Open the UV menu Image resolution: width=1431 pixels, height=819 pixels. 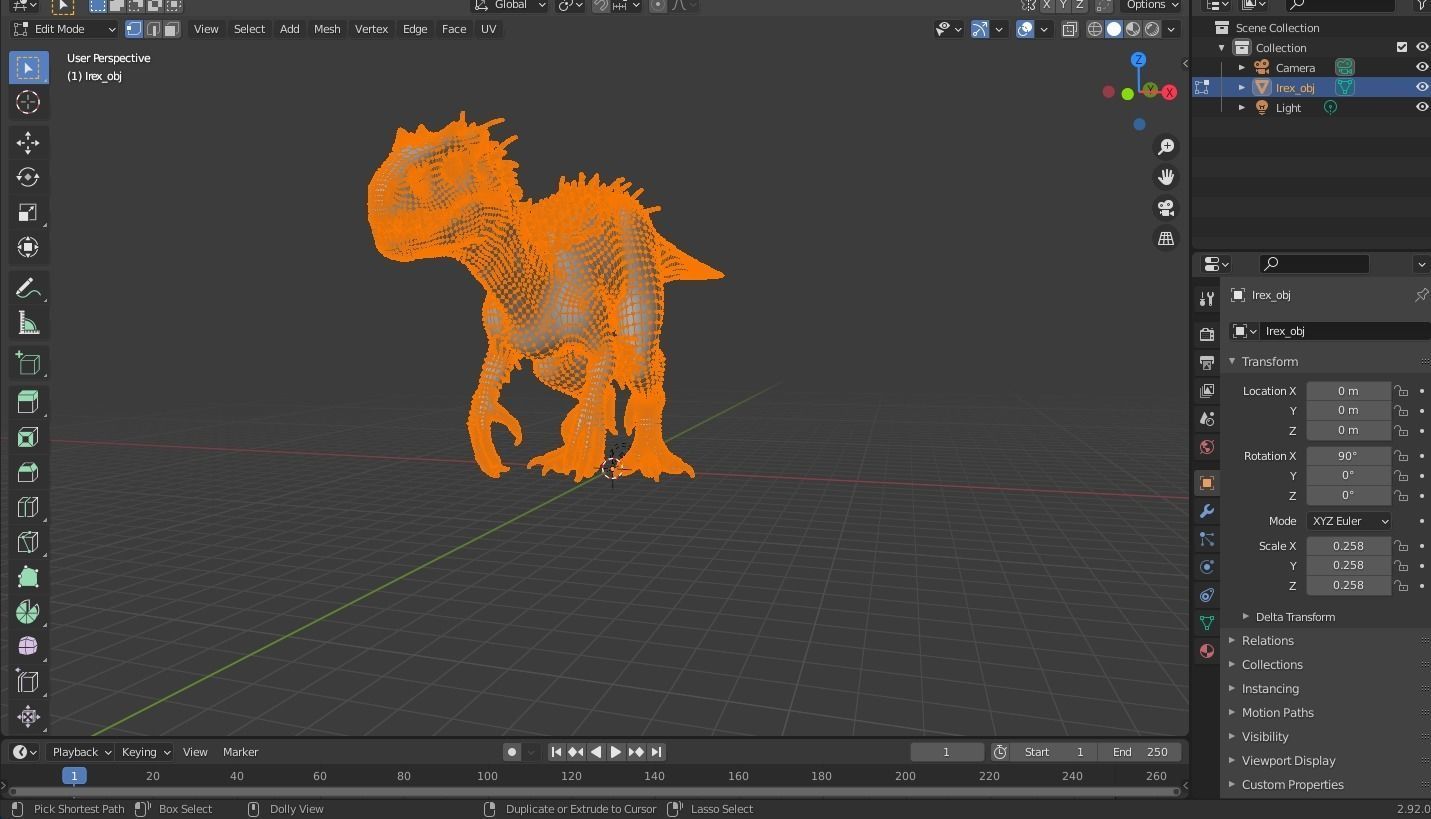point(488,29)
